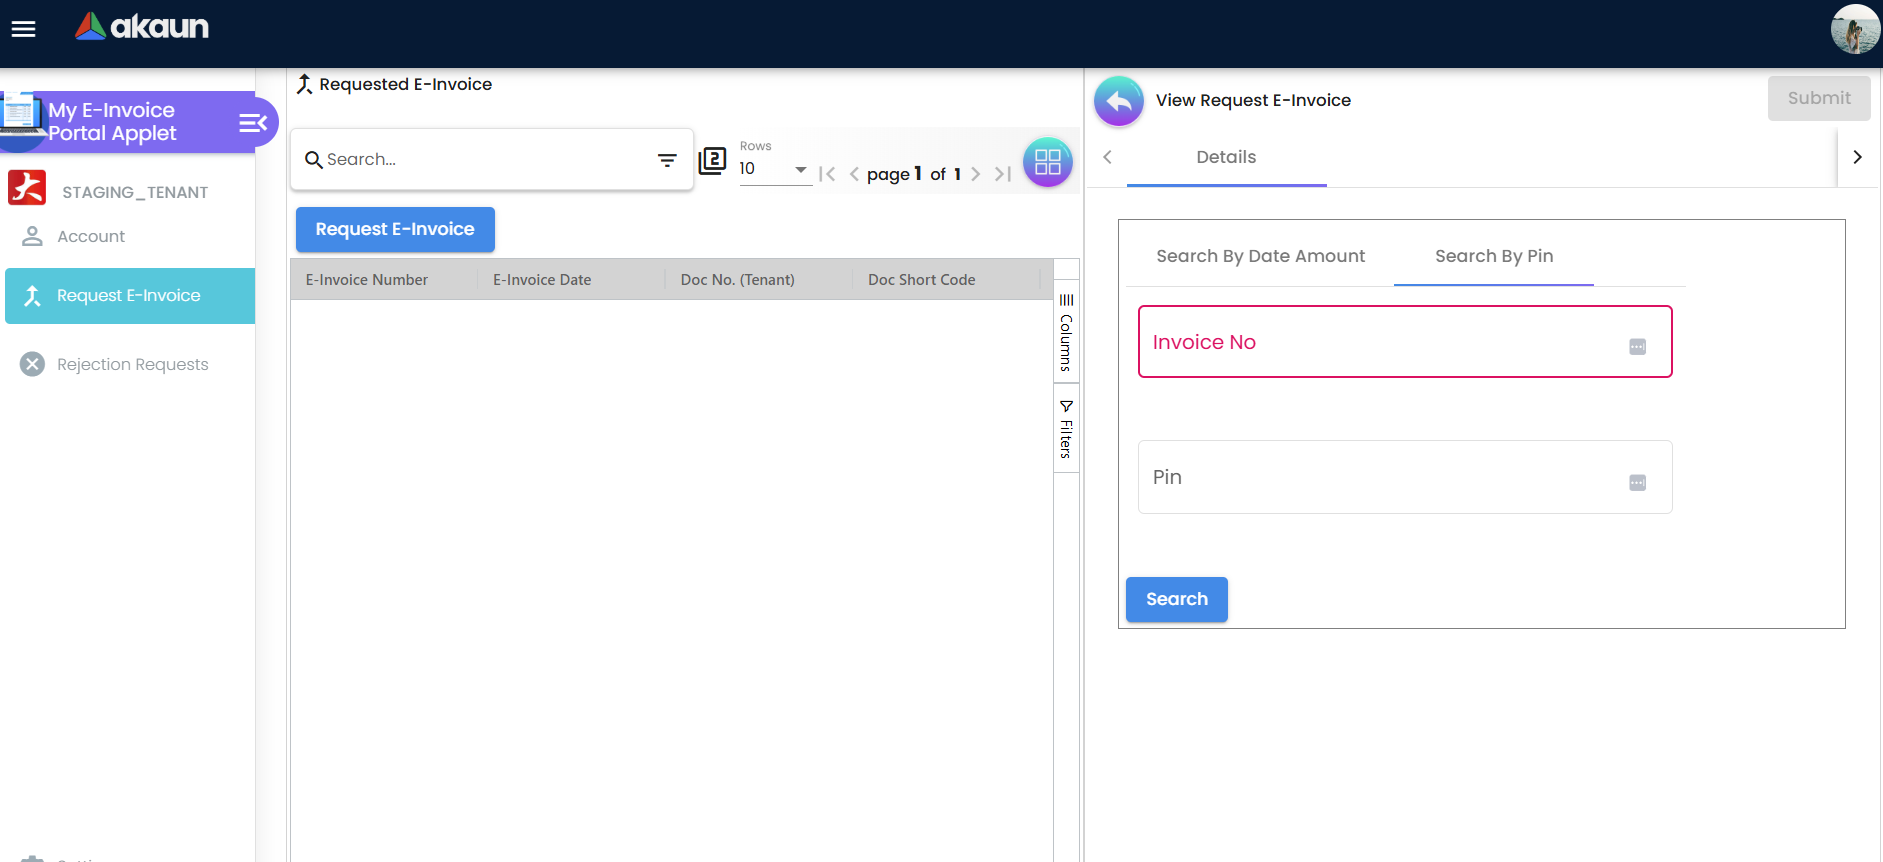
Task: Toggle the grid view round button
Action: 1048,162
